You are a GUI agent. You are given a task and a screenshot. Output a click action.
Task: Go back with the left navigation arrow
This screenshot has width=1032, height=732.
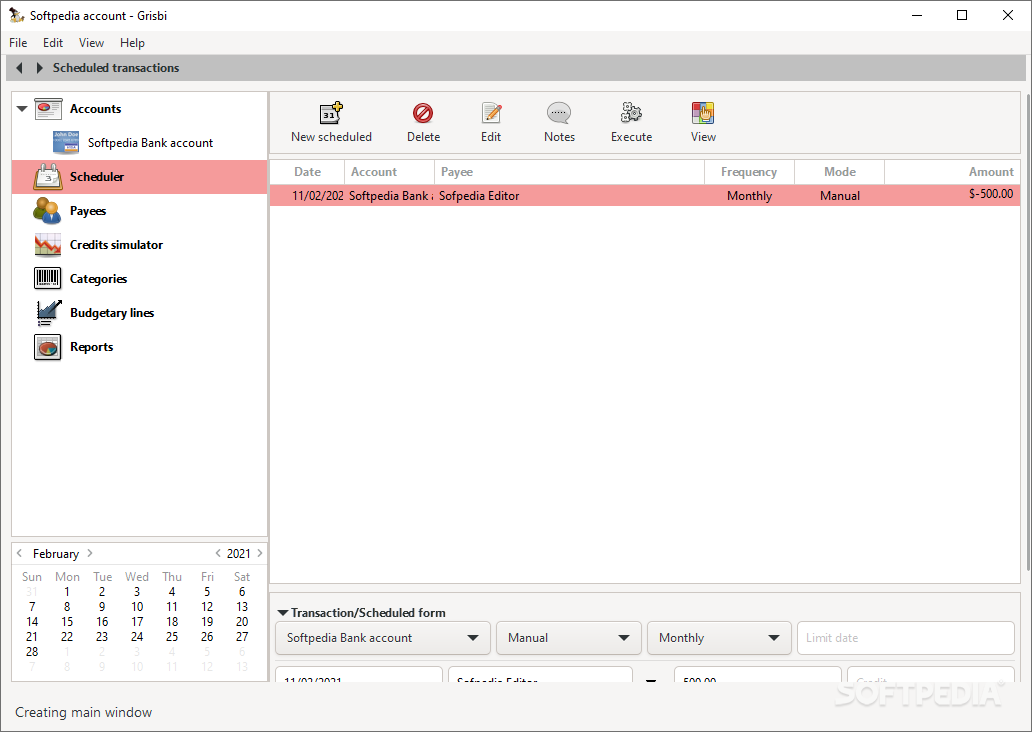(20, 68)
